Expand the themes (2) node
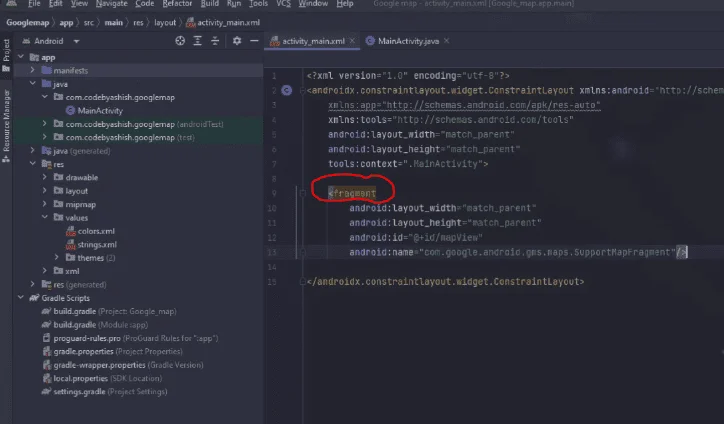 [x=57, y=258]
